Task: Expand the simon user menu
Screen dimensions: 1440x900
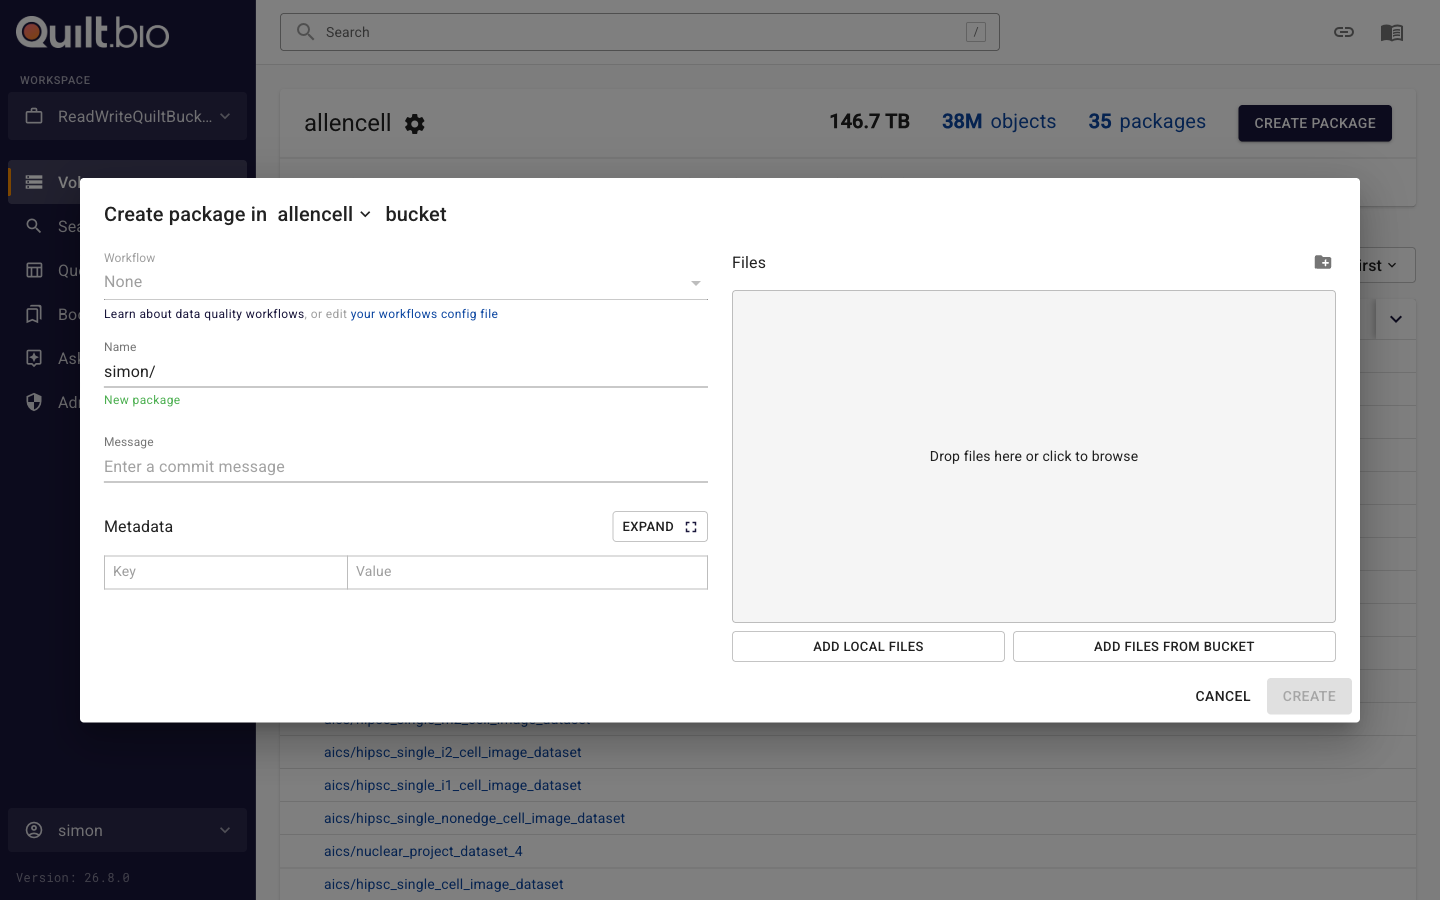Action: point(128,830)
